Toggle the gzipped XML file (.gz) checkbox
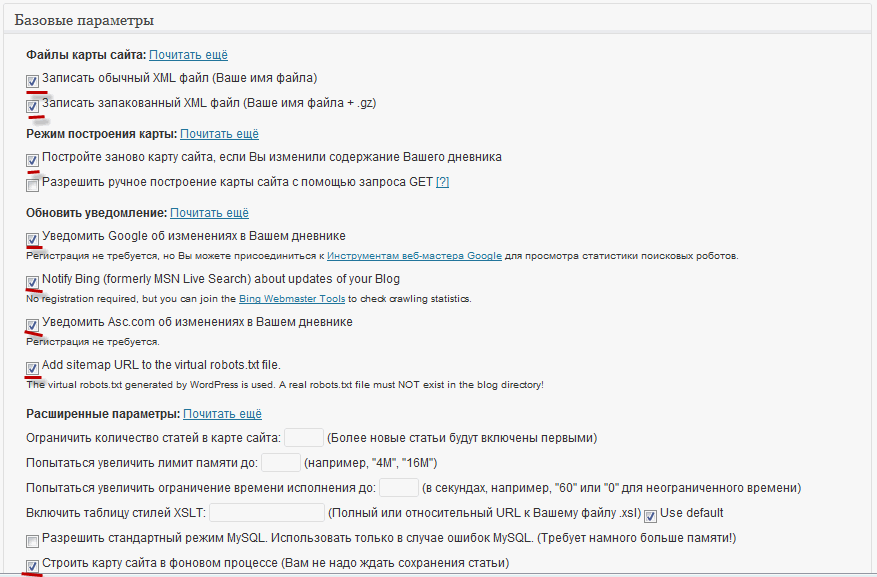 point(33,104)
